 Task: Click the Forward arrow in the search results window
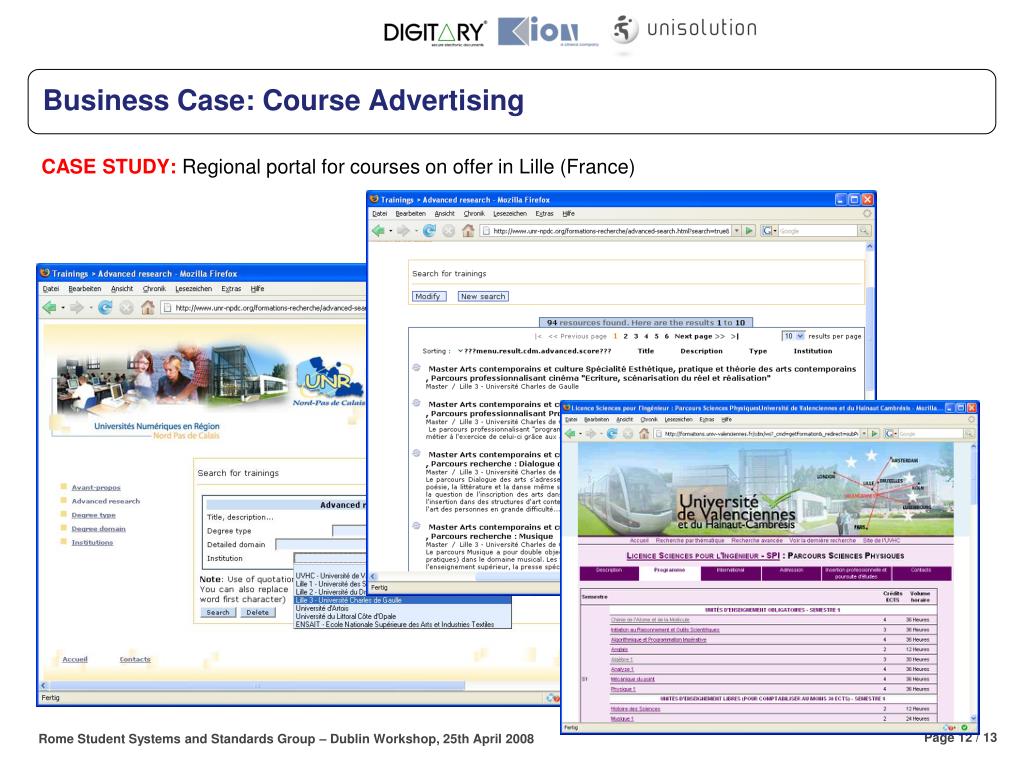403,231
